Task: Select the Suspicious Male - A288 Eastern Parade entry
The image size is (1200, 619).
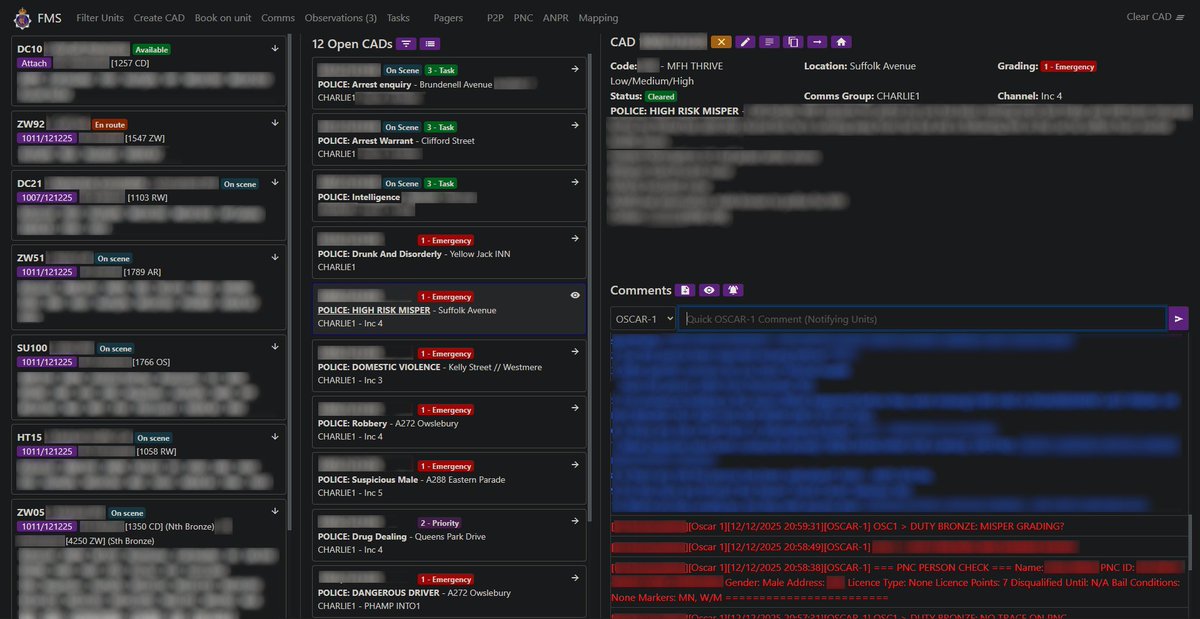Action: [x=449, y=479]
